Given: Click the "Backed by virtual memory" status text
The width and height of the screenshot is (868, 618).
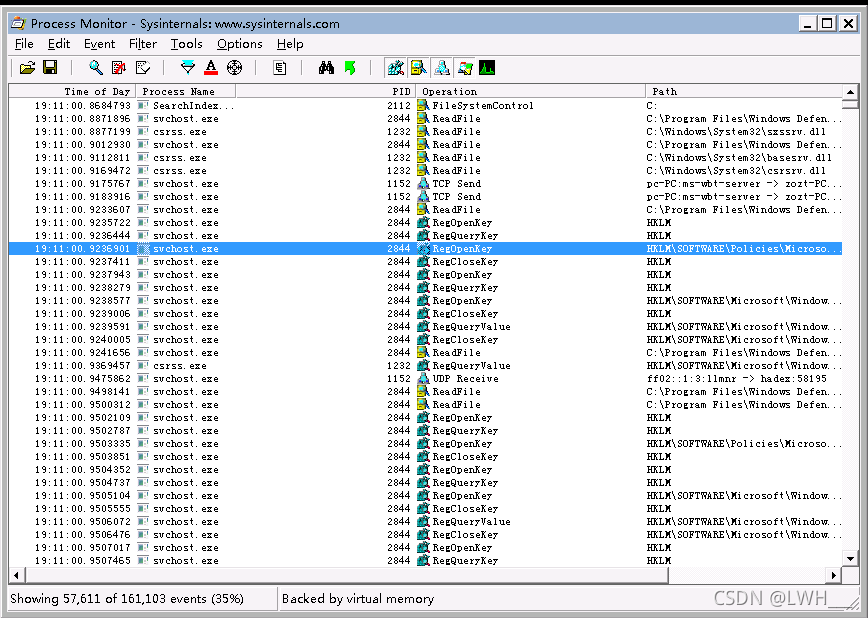Looking at the screenshot, I should click(x=358, y=599).
